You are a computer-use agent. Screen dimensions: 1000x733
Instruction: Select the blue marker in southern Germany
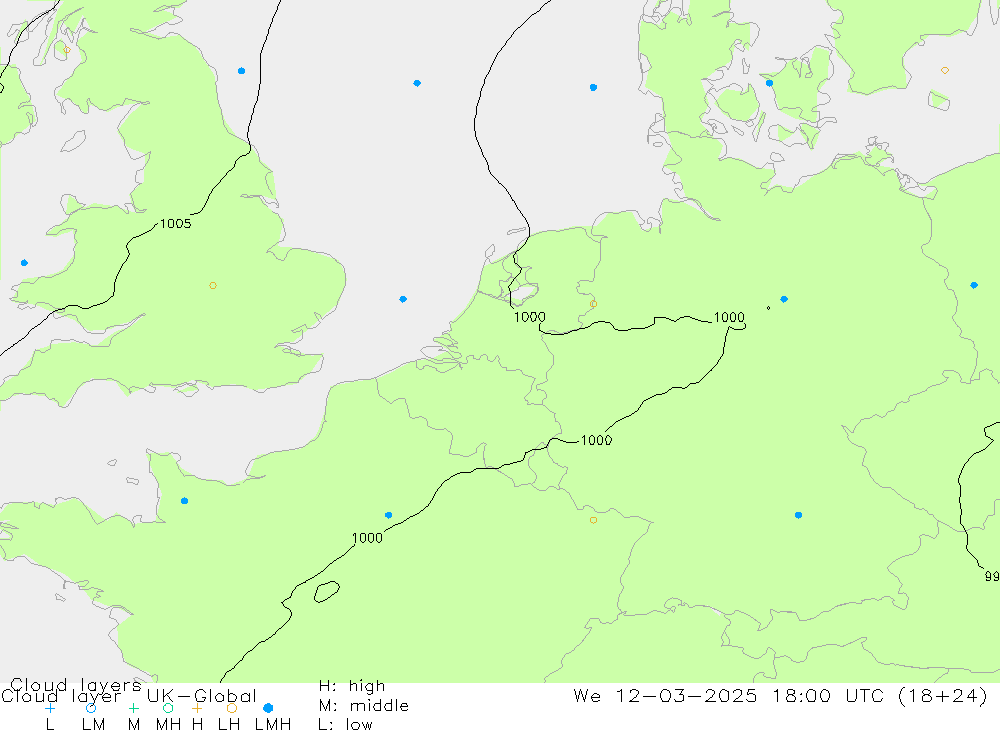[798, 515]
